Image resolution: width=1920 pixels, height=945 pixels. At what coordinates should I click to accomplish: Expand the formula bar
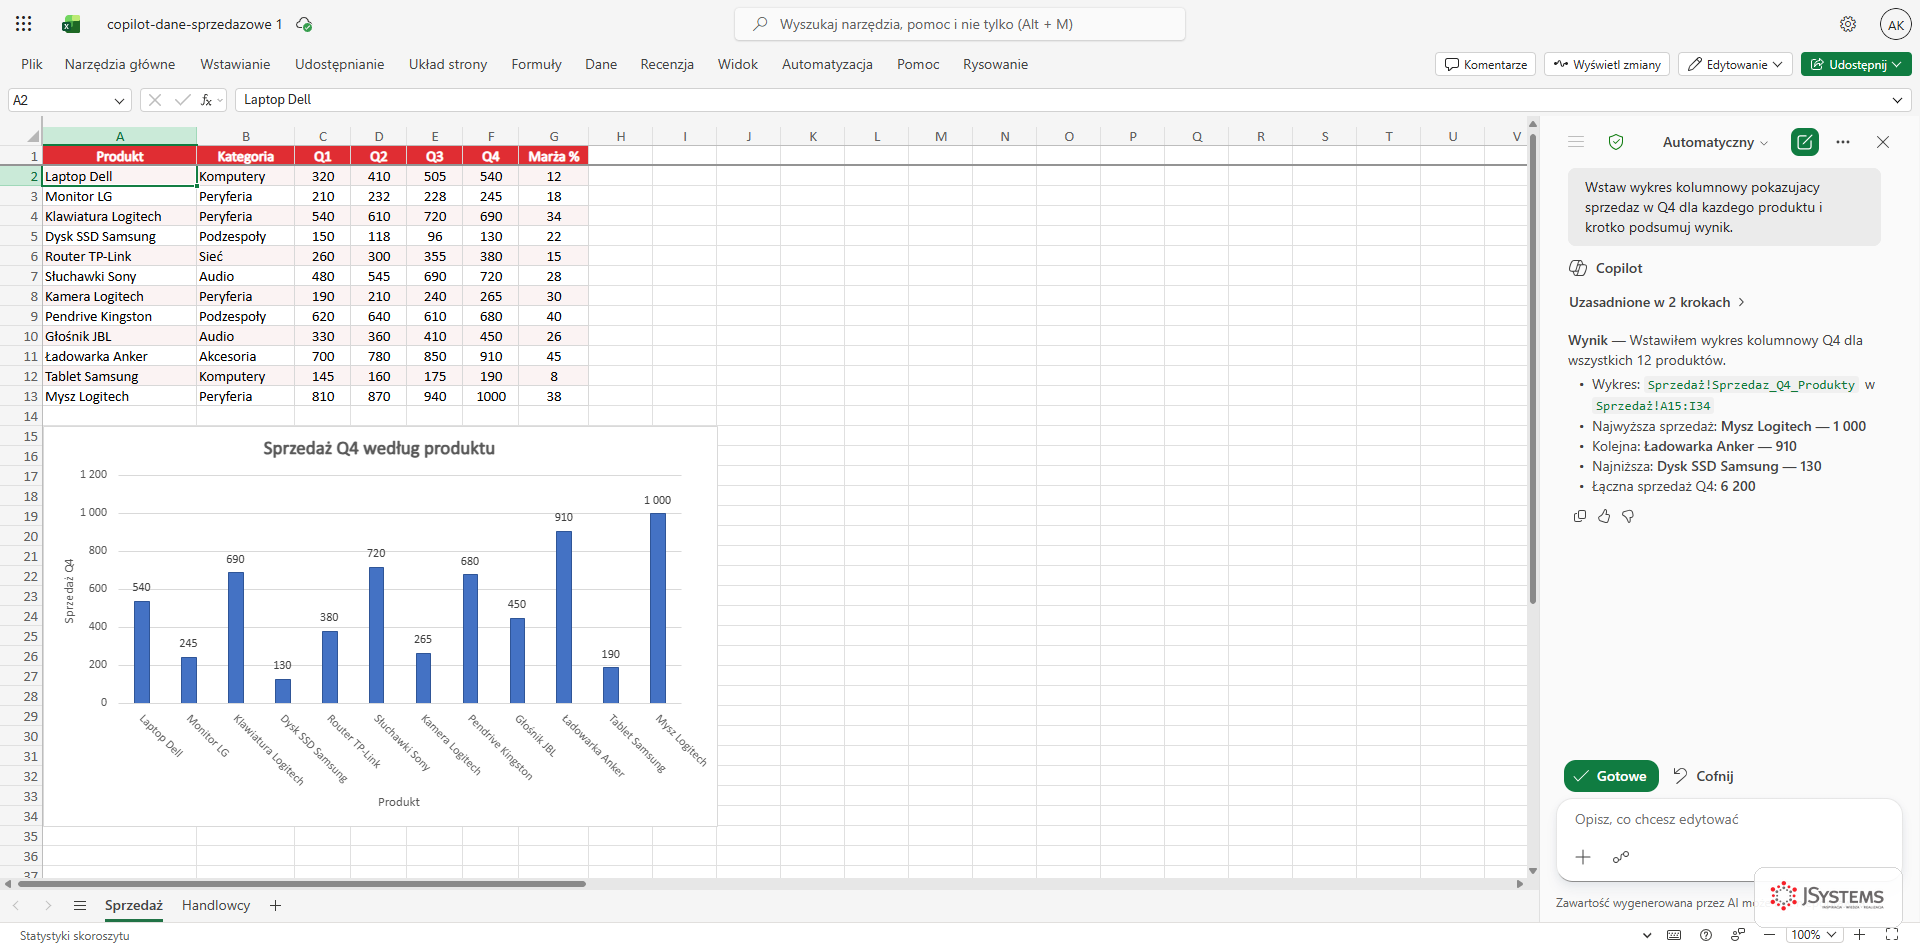1897,100
